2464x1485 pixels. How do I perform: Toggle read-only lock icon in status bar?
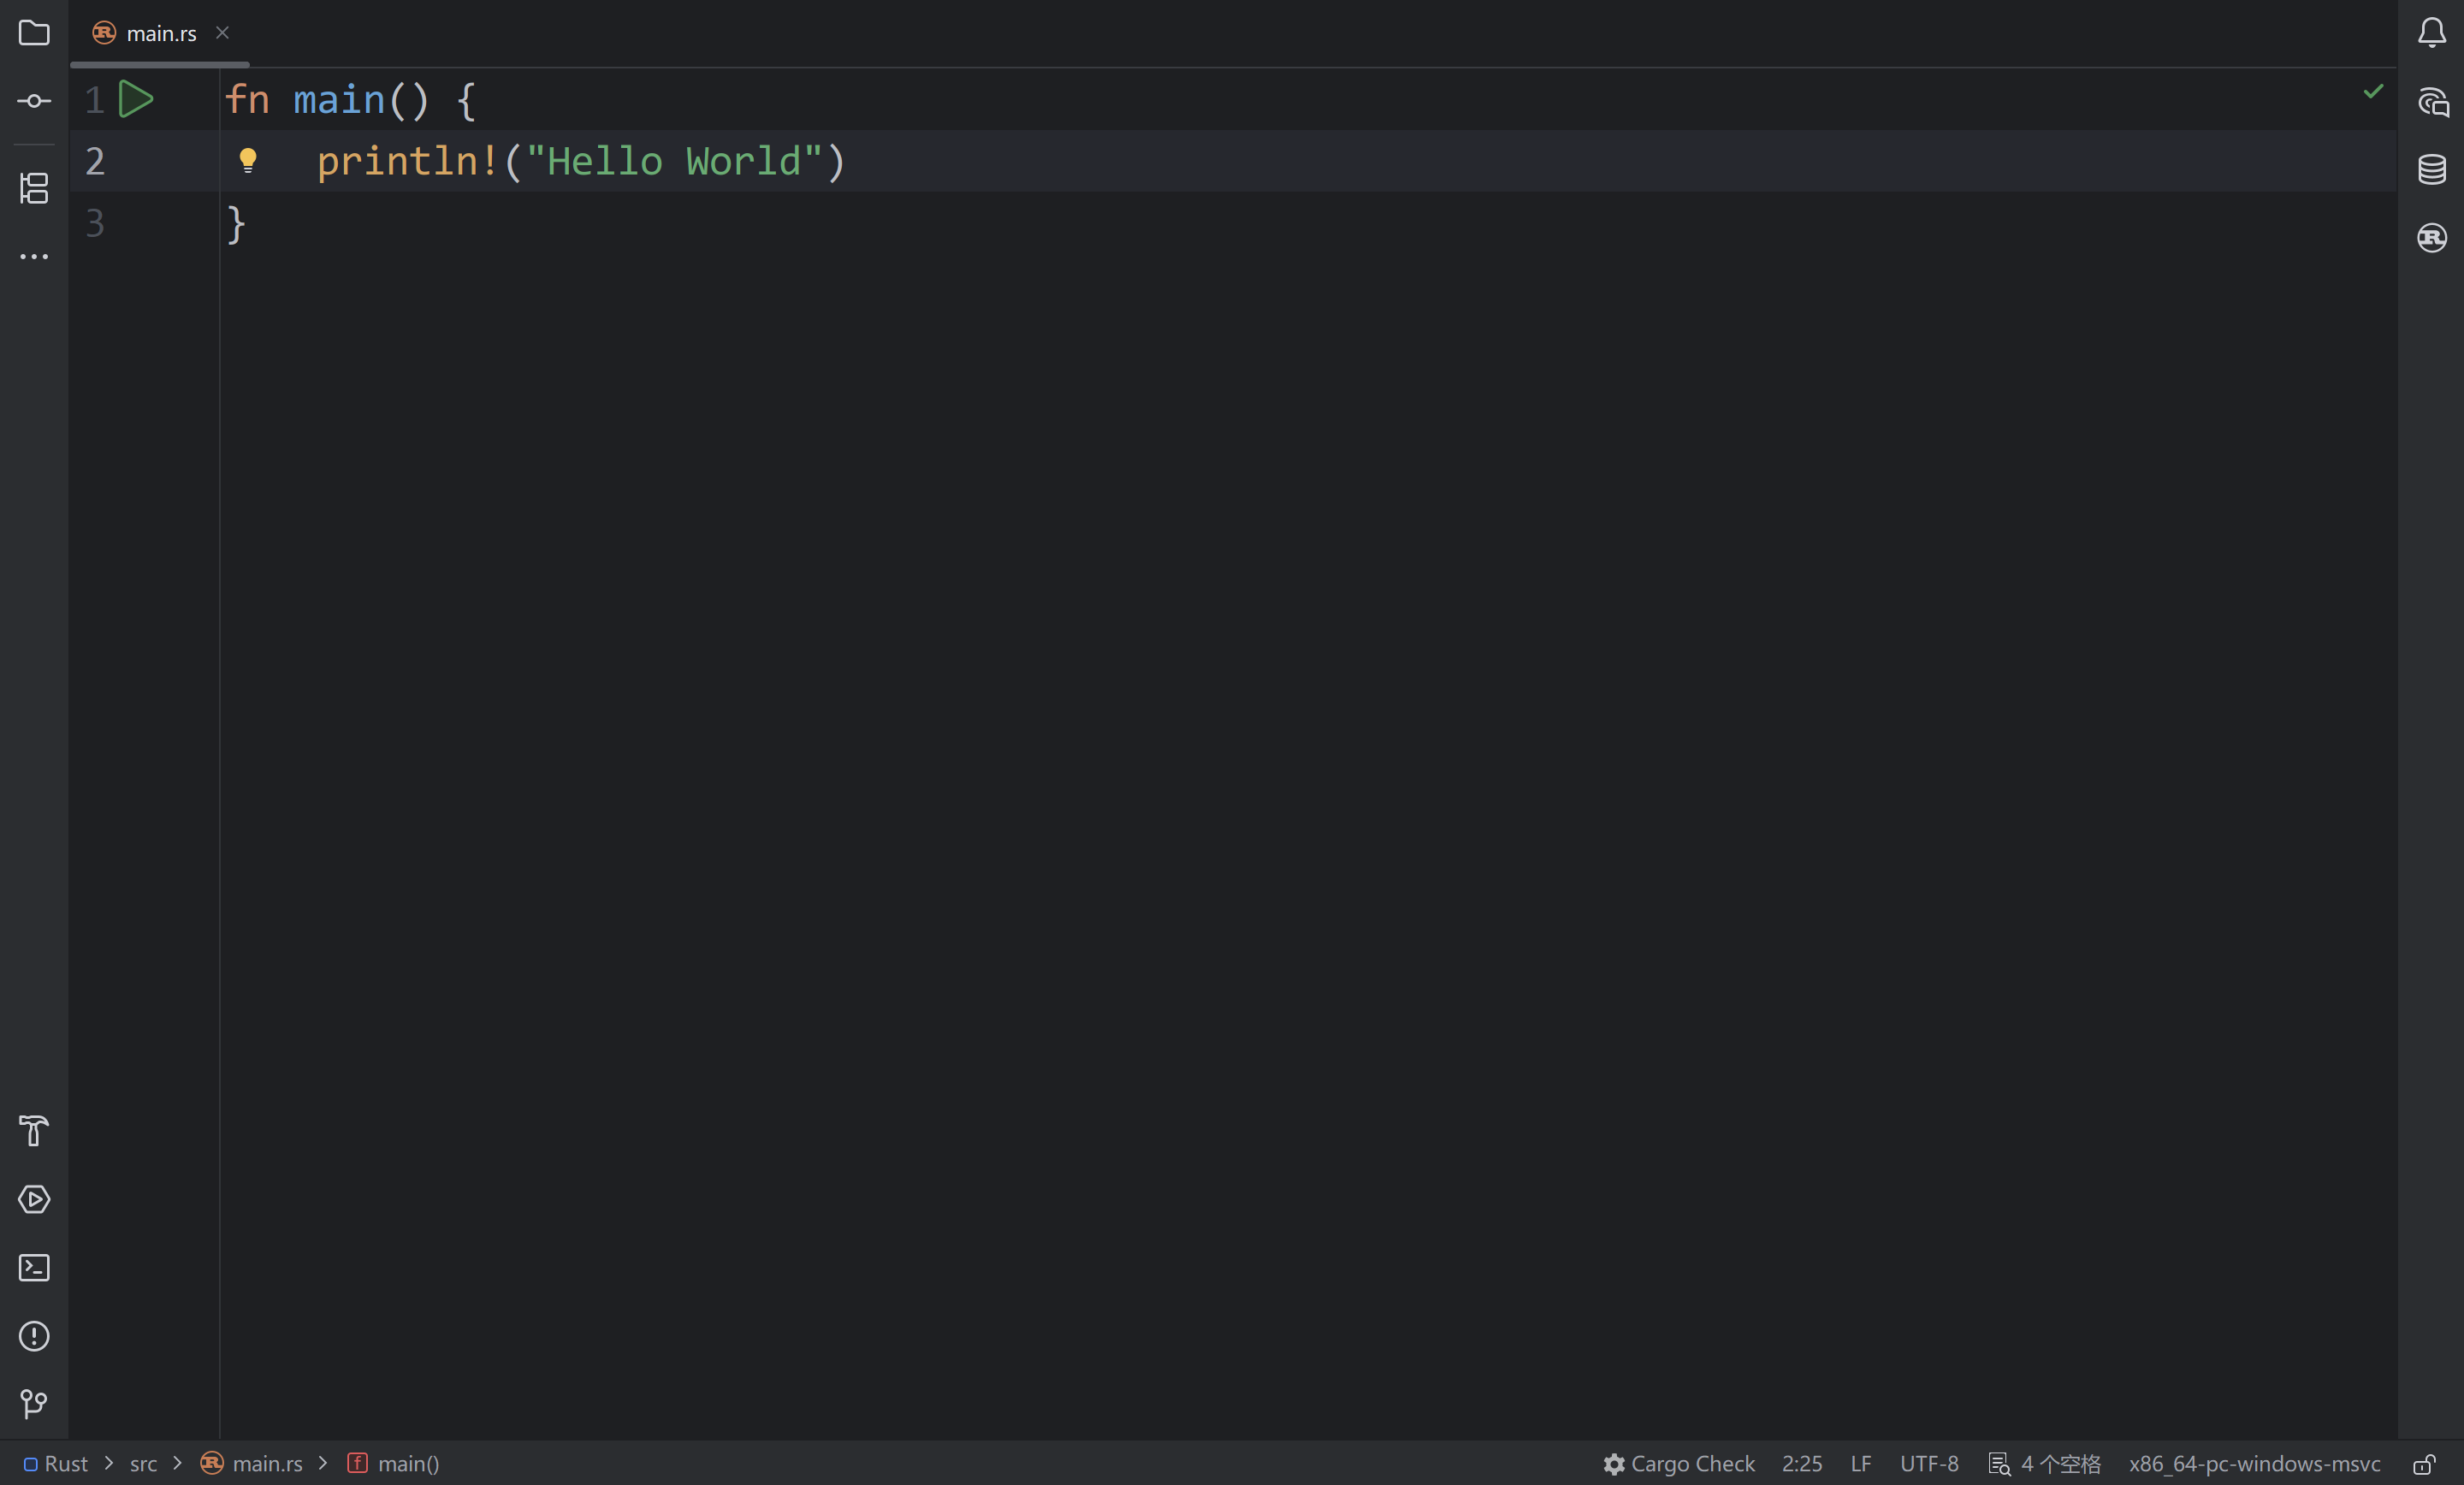[x=2423, y=1464]
